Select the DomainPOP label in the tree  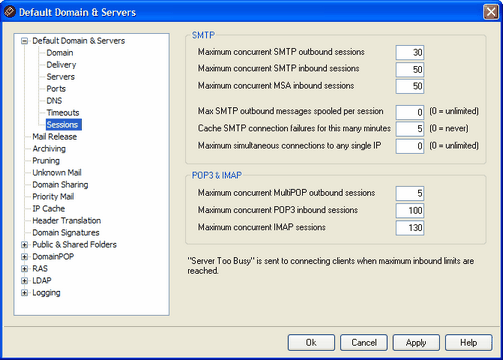53,257
